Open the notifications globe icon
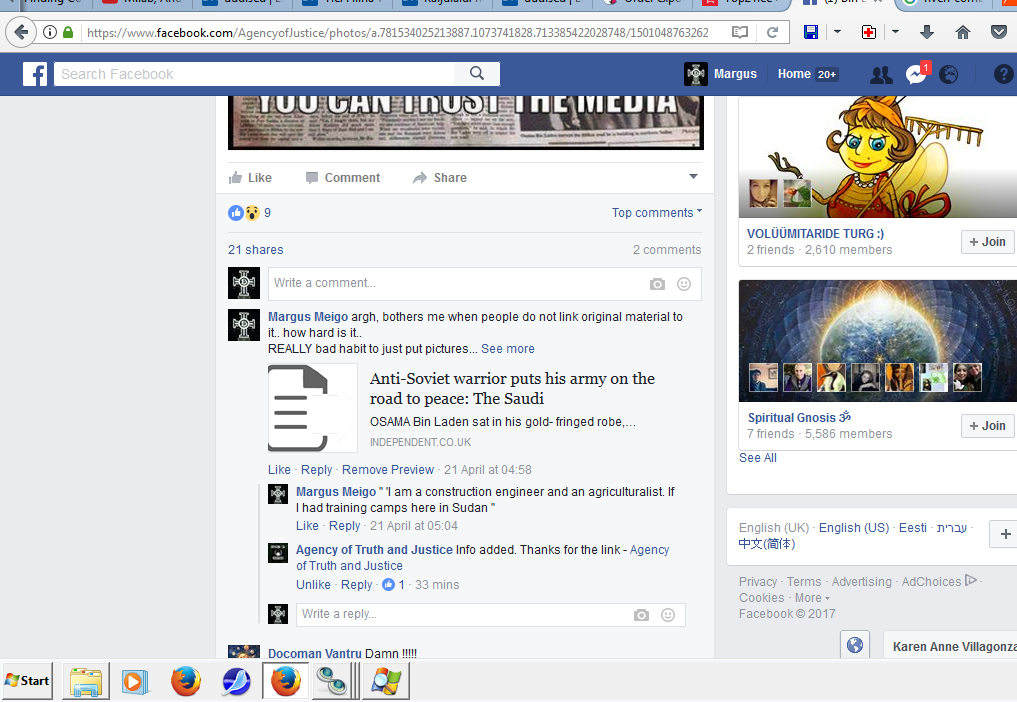The image size is (1017, 702). (x=948, y=75)
